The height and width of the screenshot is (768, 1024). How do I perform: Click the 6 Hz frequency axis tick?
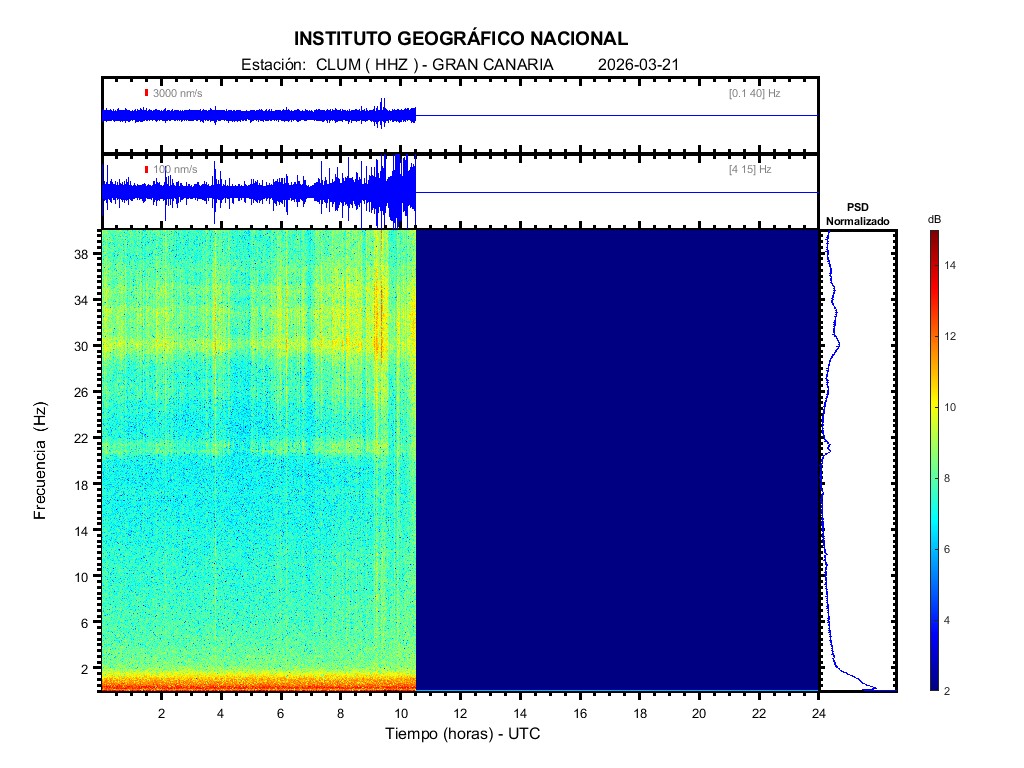click(x=85, y=622)
